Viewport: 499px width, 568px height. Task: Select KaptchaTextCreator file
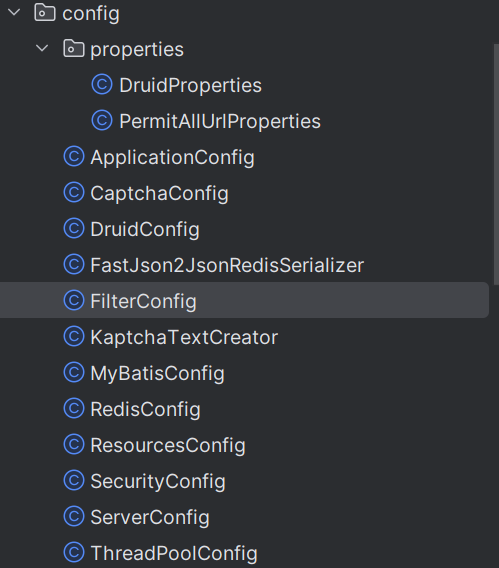coord(184,337)
